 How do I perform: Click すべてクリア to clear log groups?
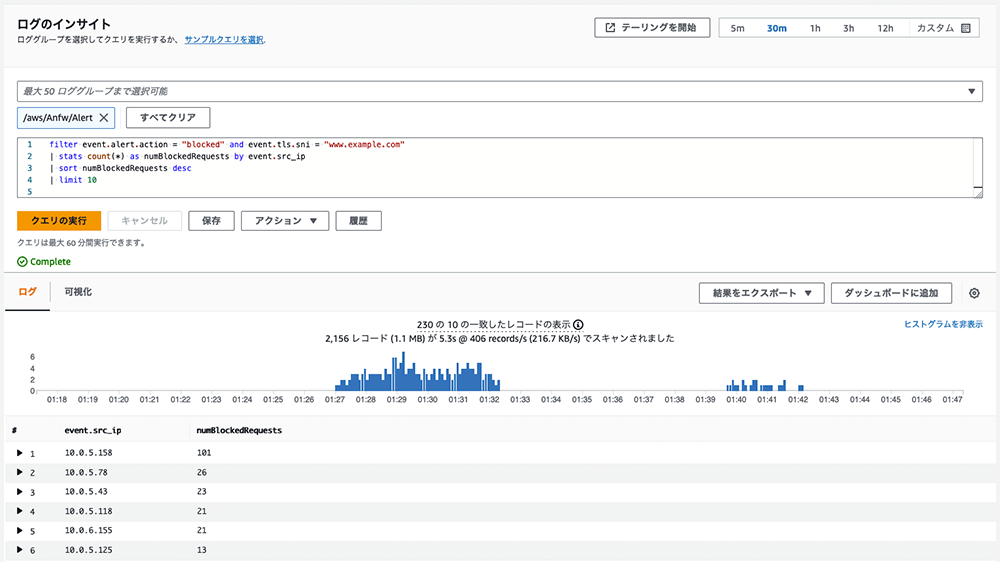tap(168, 117)
